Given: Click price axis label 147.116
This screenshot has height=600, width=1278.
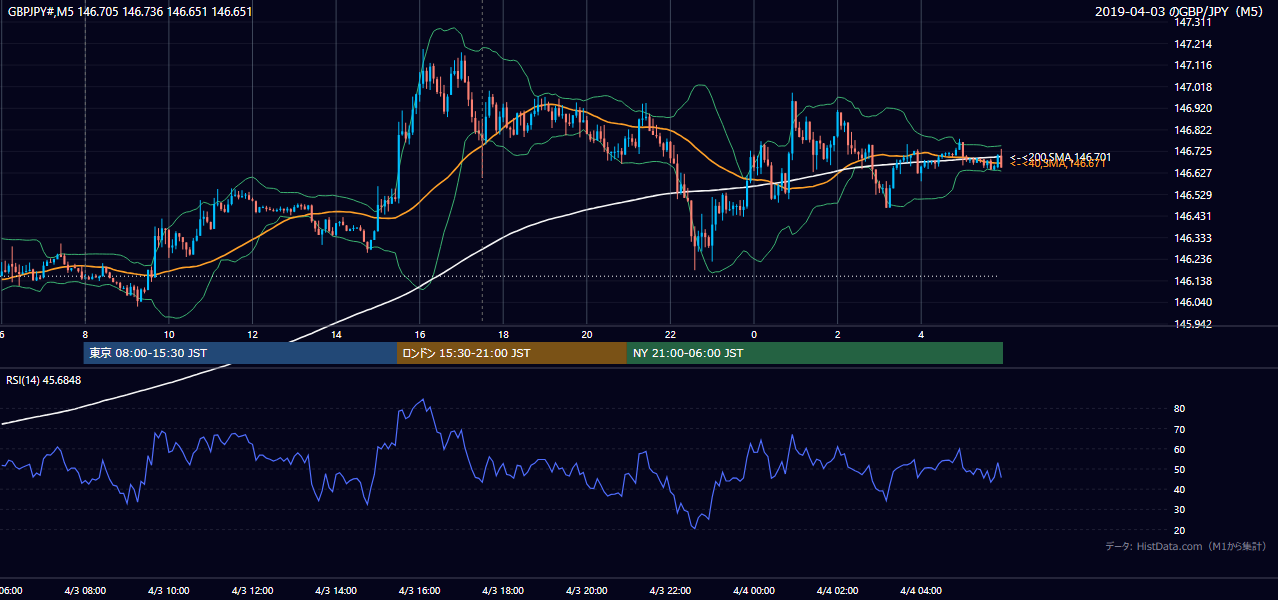Looking at the screenshot, I should click(x=1193, y=65).
